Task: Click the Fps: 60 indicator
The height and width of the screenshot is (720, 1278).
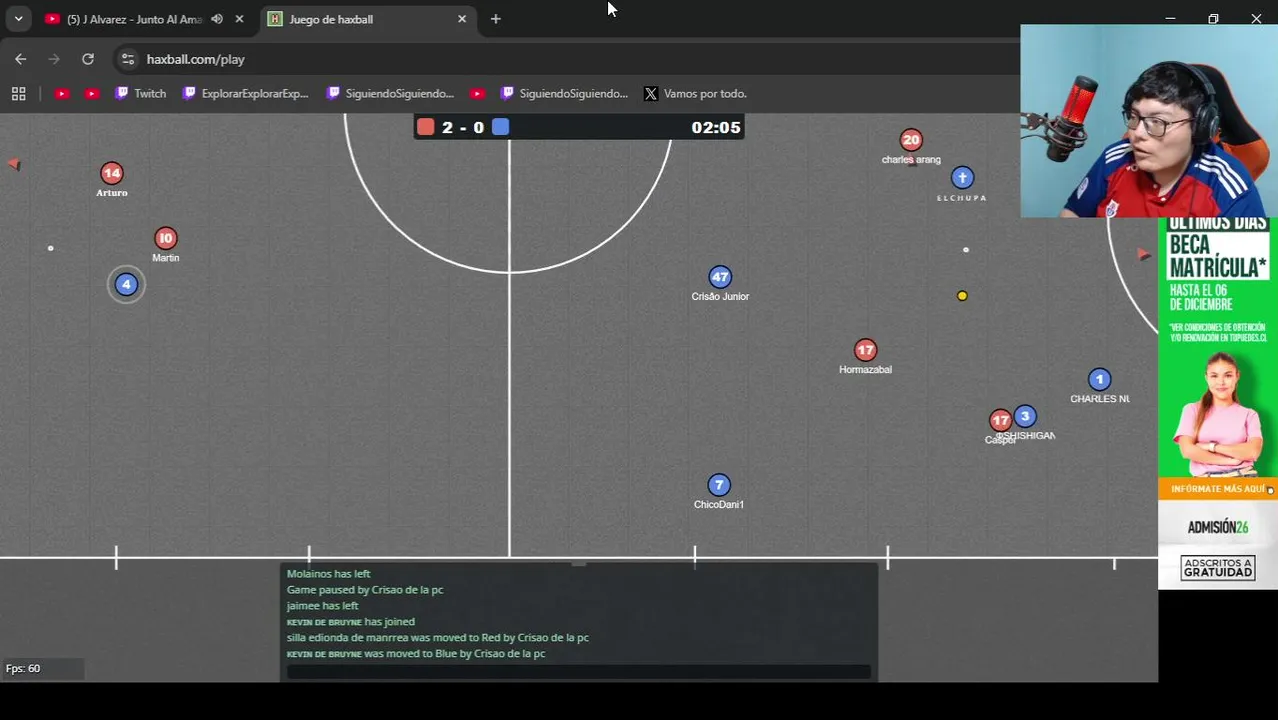Action: click(23, 668)
